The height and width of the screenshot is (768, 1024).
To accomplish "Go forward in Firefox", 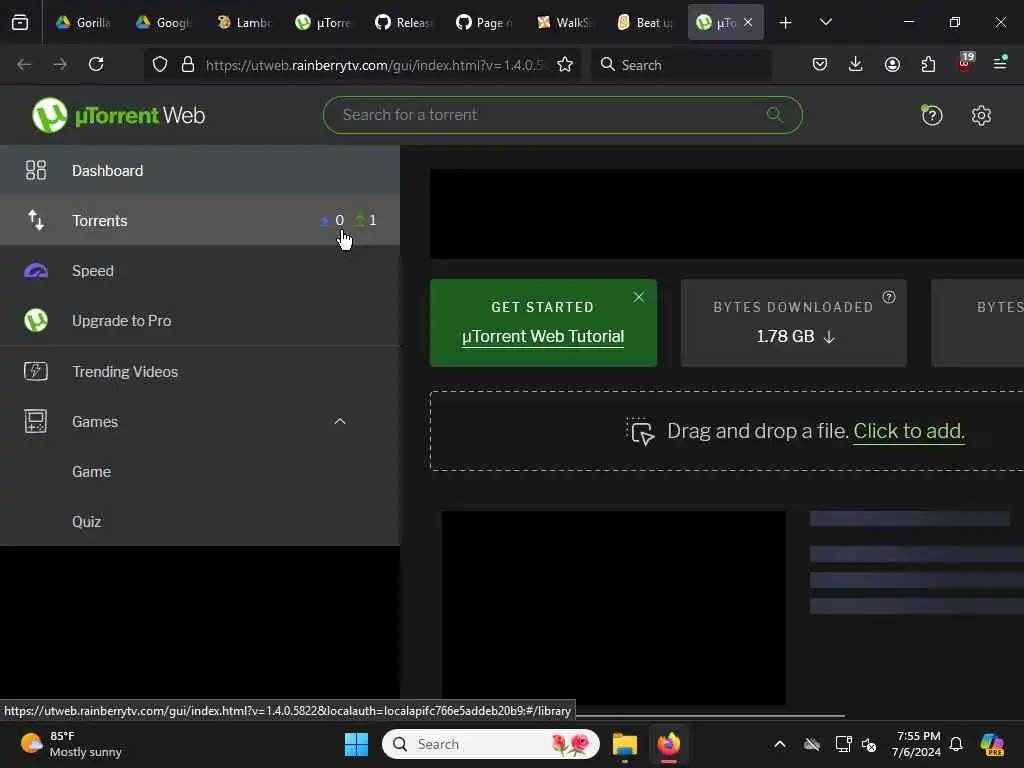I will pyautogui.click(x=60, y=65).
